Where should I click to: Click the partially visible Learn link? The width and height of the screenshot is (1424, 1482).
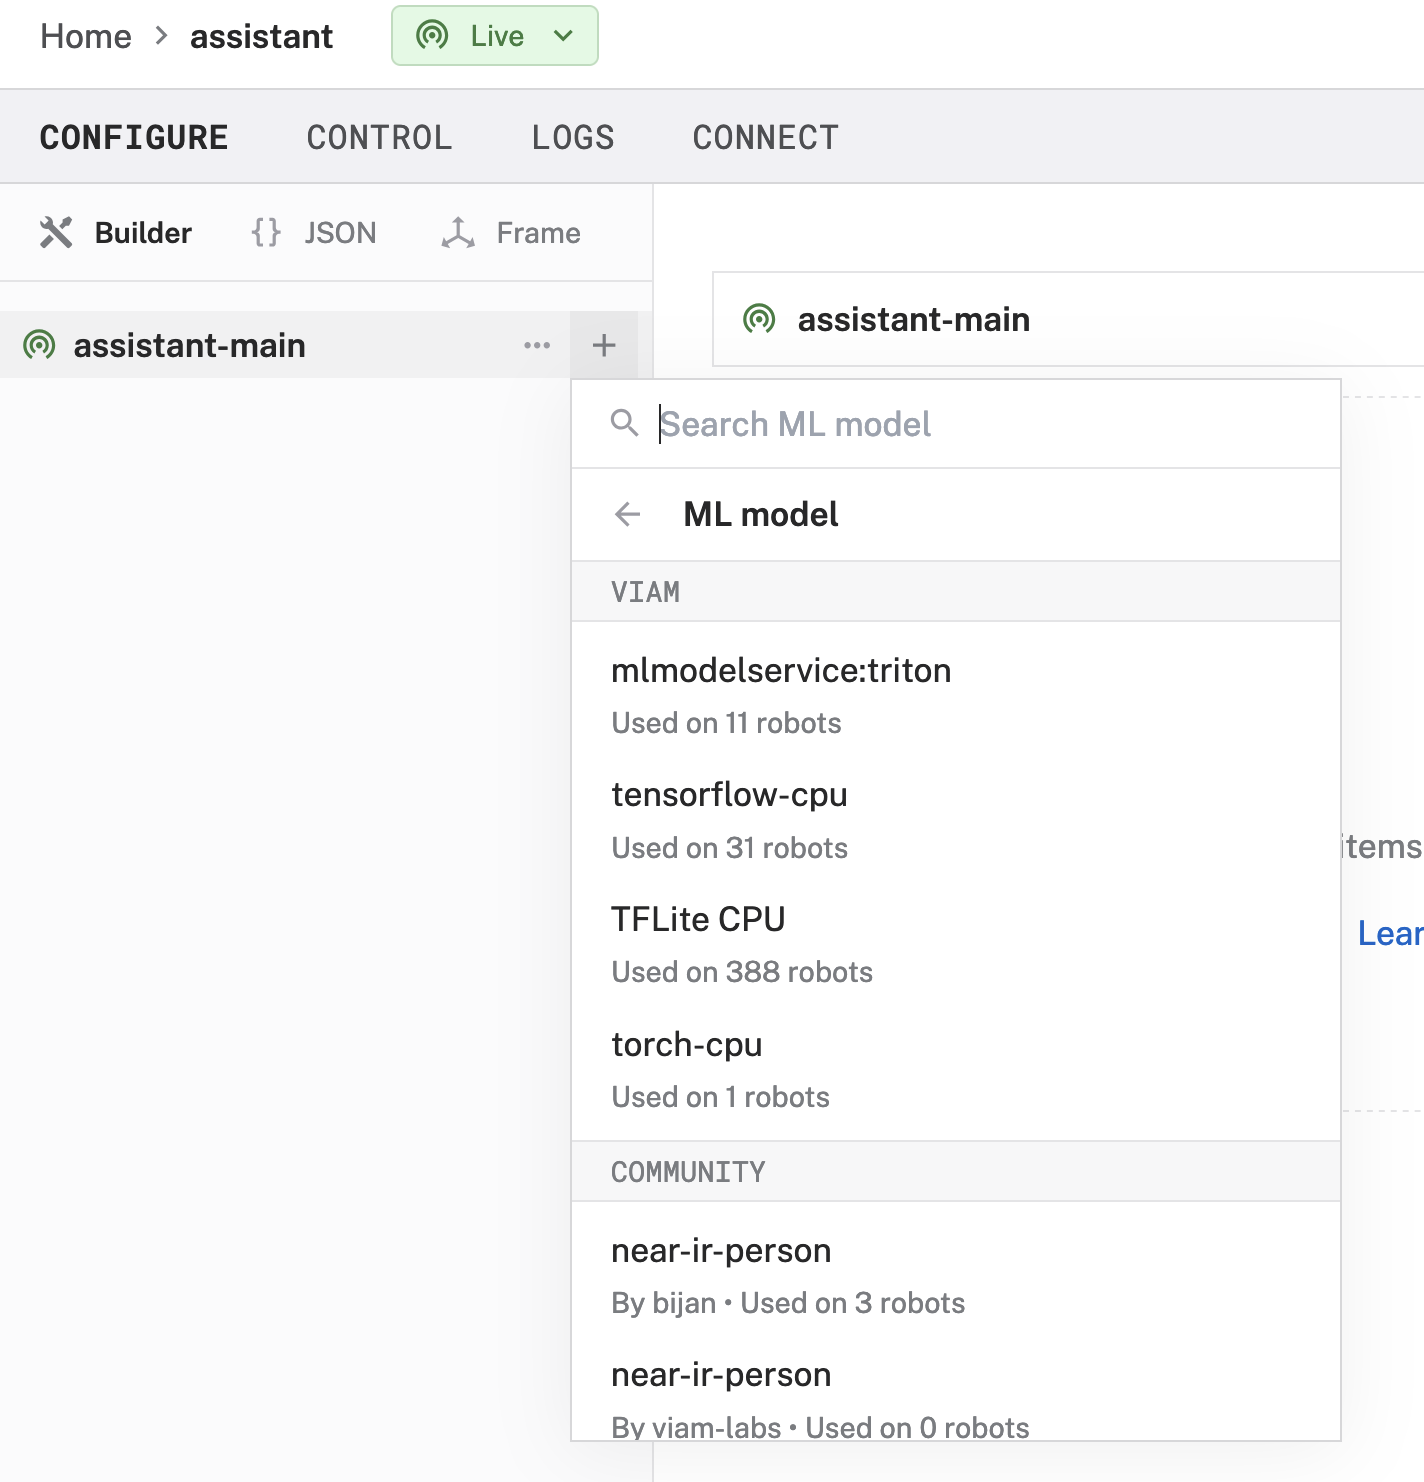[1390, 933]
